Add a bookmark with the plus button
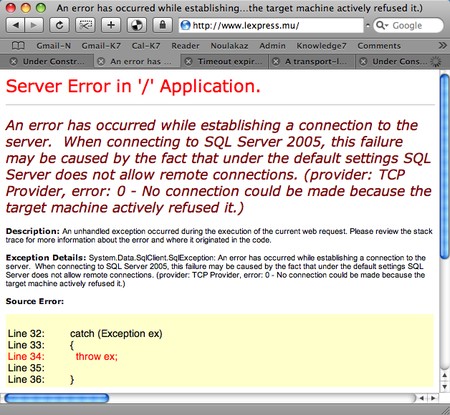The width and height of the screenshot is (450, 415). [x=111, y=25]
